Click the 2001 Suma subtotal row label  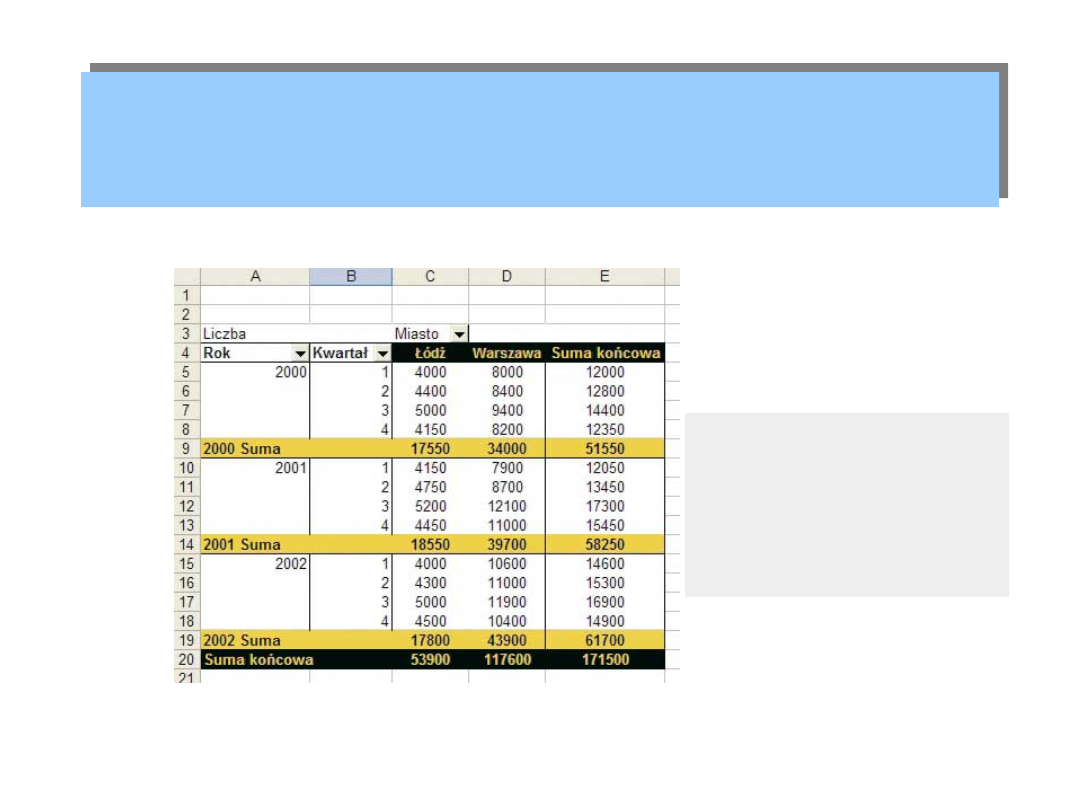242,545
